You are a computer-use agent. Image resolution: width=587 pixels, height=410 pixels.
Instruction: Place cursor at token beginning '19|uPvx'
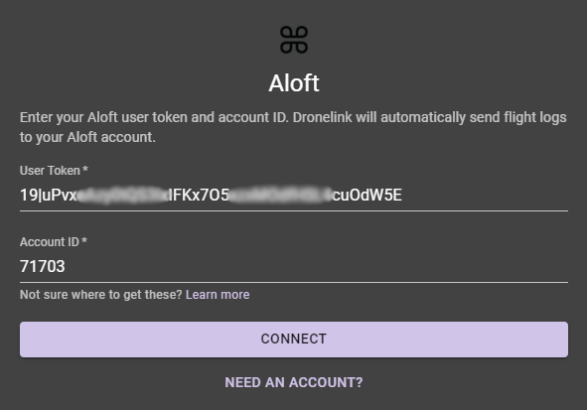pos(49,195)
